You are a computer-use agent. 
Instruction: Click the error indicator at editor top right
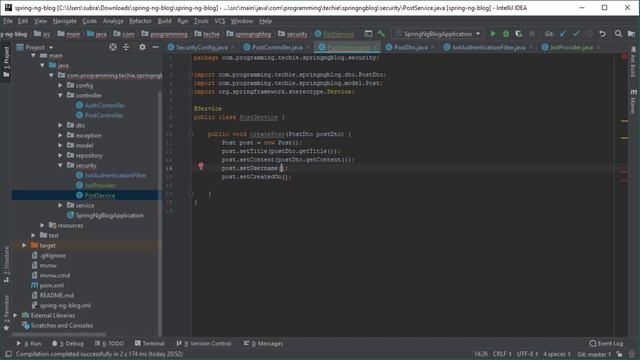coord(624,56)
